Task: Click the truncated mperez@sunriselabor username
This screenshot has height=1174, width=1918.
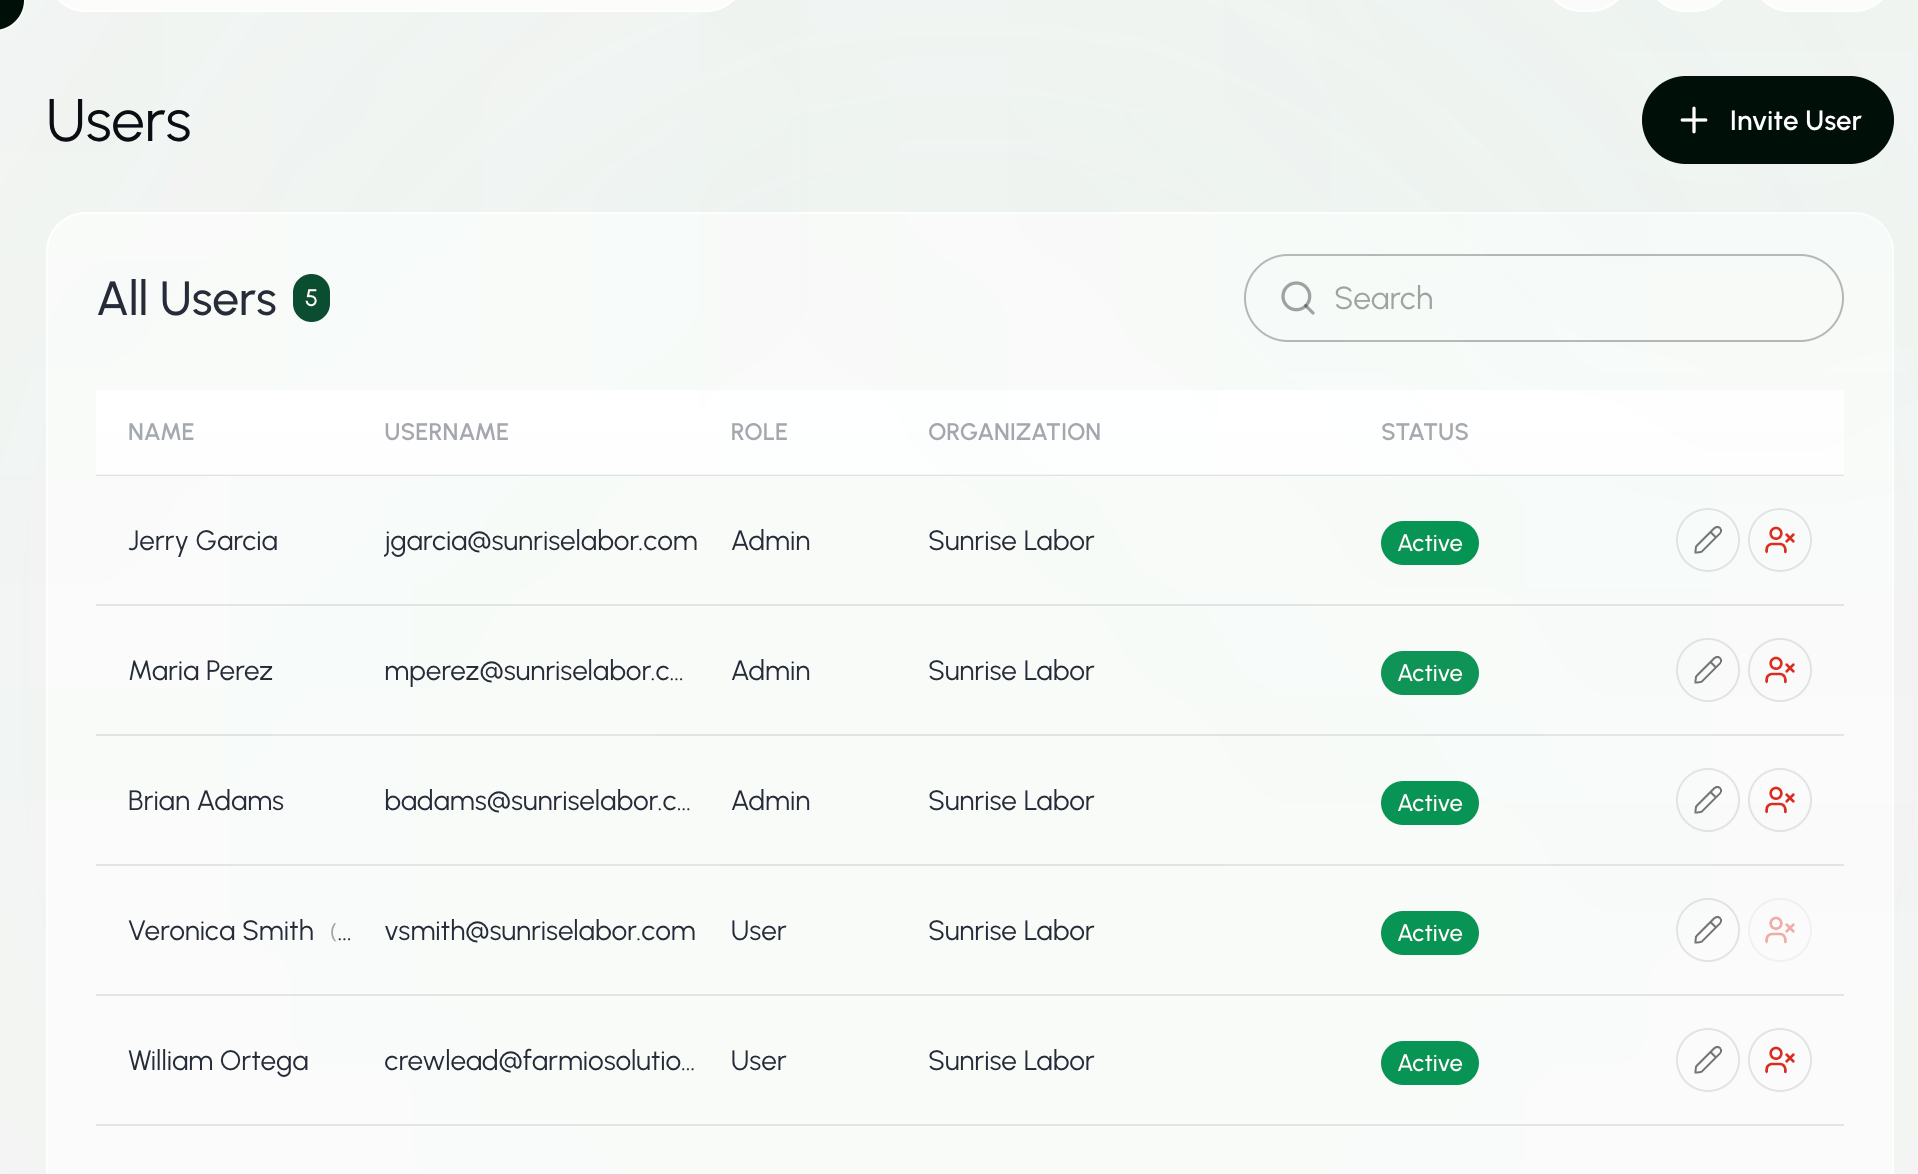Action: tap(534, 671)
